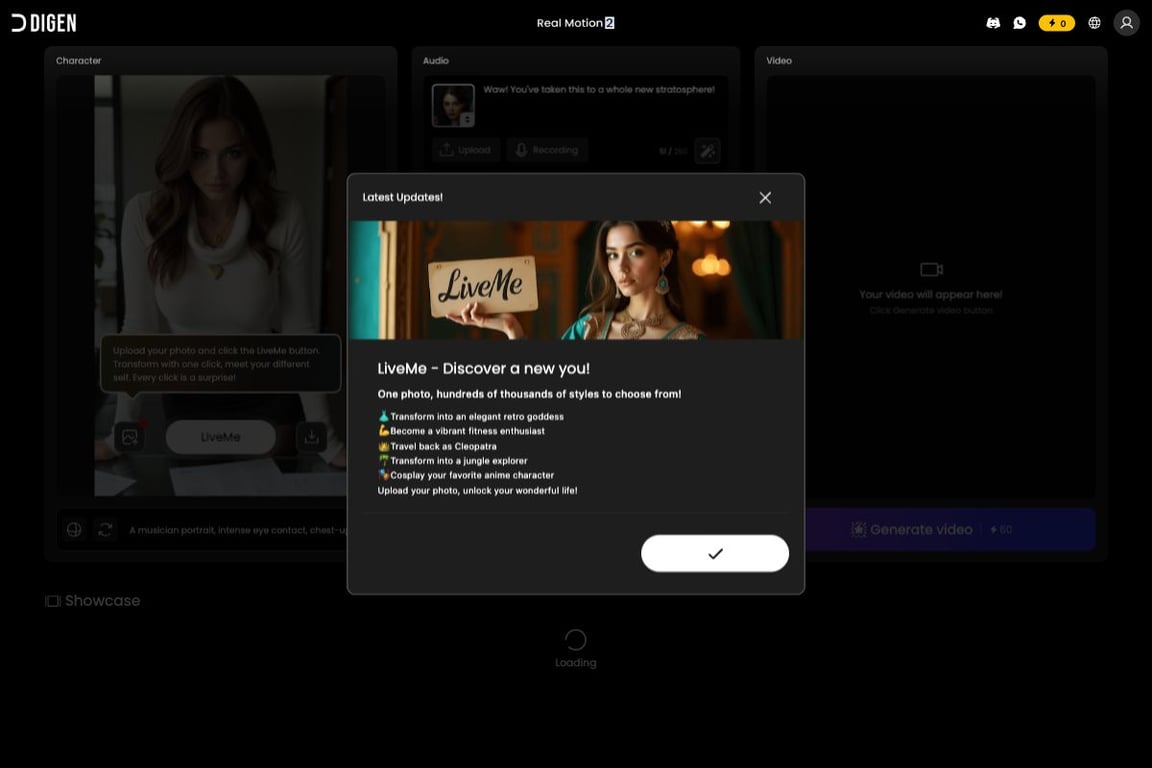The image size is (1152, 768).
Task: Click the Audio panel label
Action: point(436,61)
